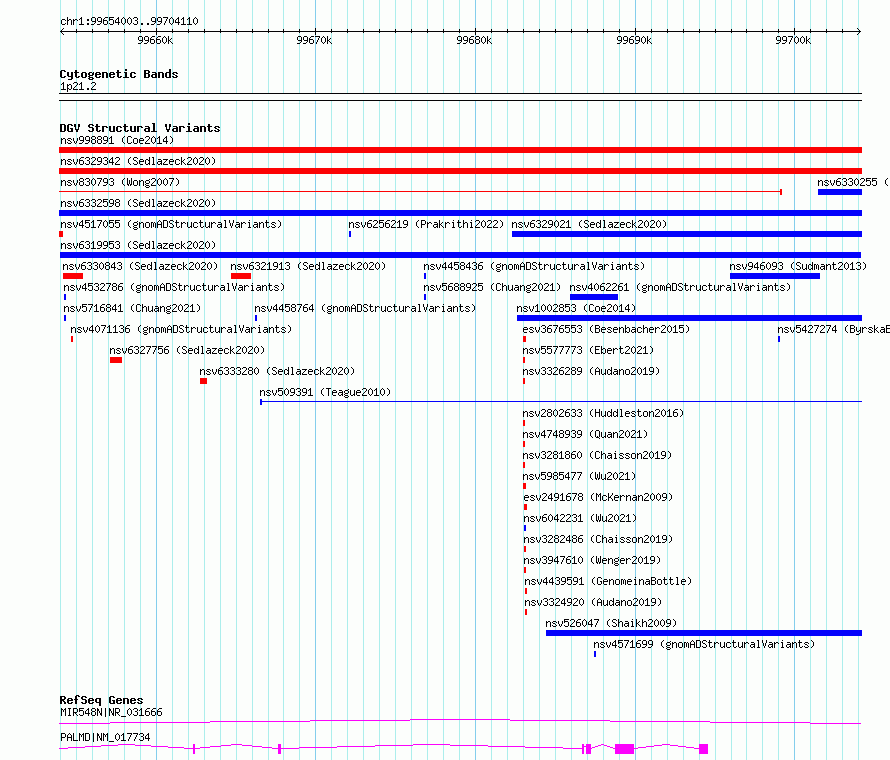Viewport: 890px width, 760px height.
Task: Click nsv526047 (Shaikh2009) label
Action: point(611,623)
